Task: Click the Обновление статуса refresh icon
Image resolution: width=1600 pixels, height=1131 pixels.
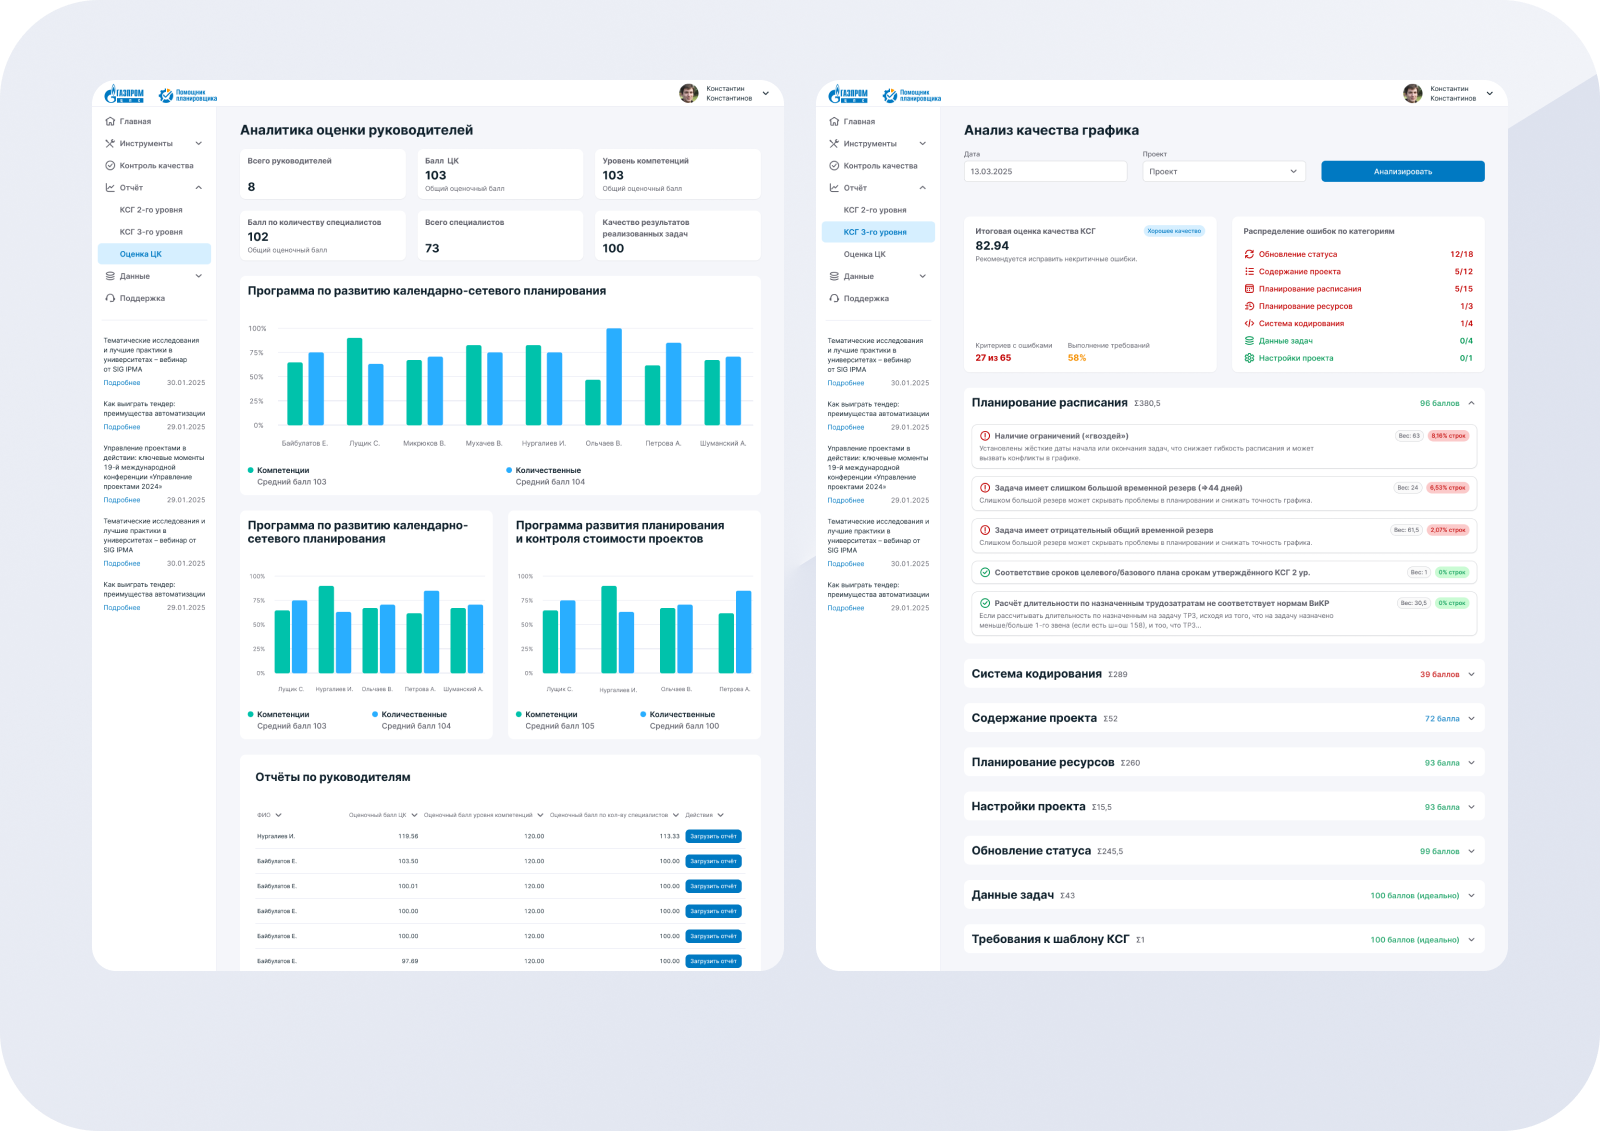Action: [1249, 254]
